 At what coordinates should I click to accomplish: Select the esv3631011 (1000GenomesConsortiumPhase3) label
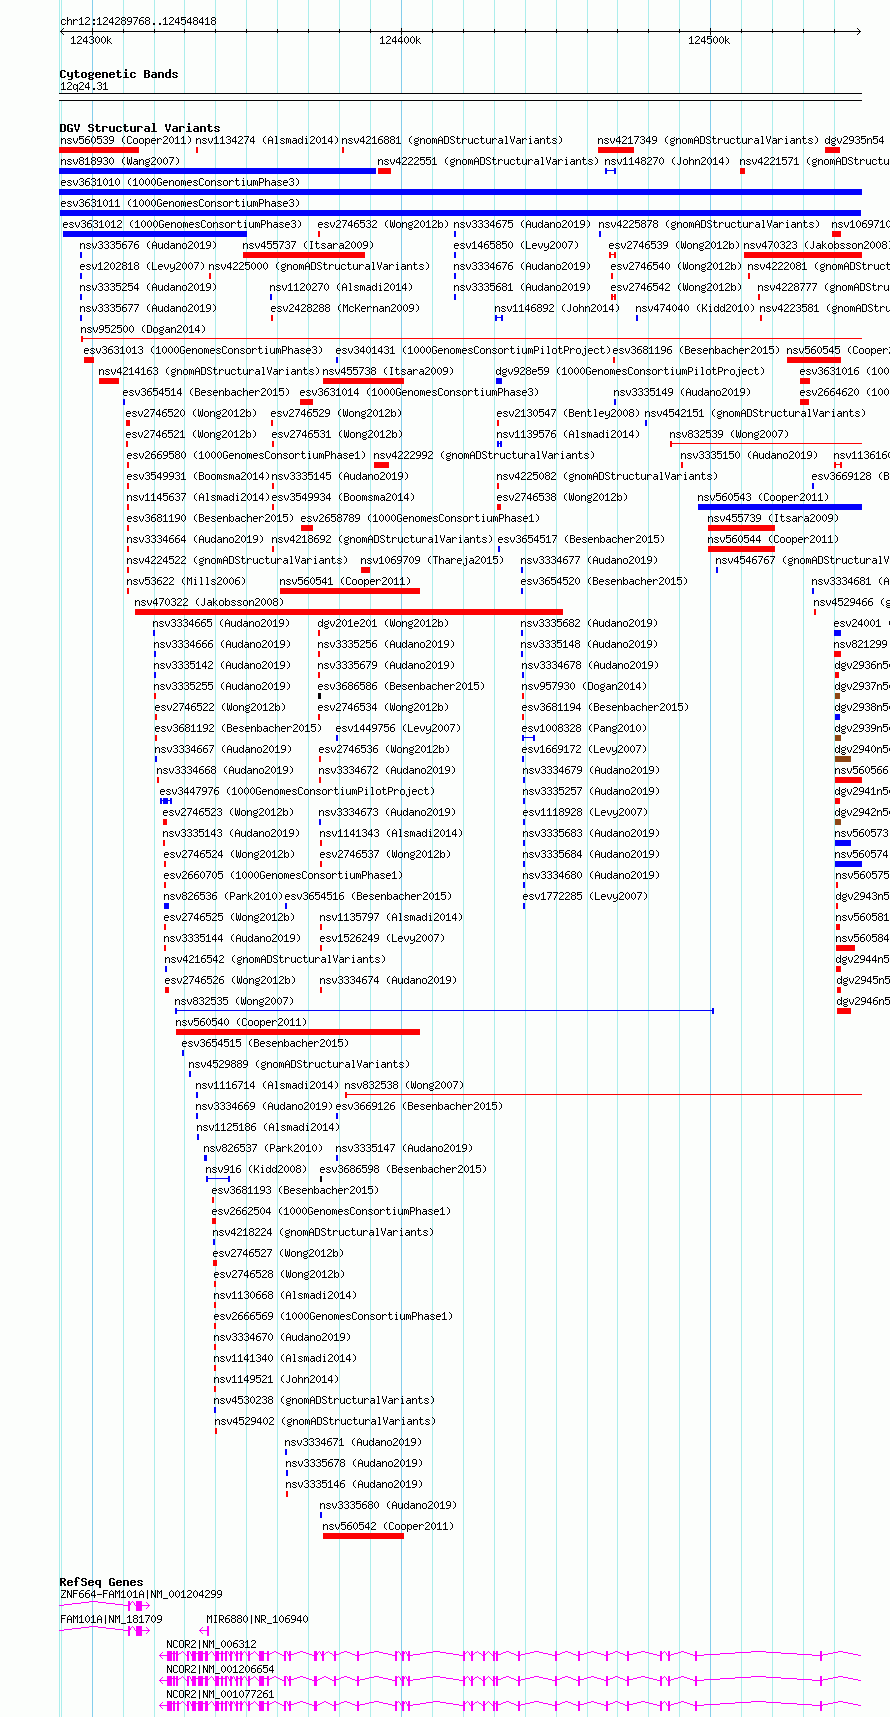[x=180, y=204]
